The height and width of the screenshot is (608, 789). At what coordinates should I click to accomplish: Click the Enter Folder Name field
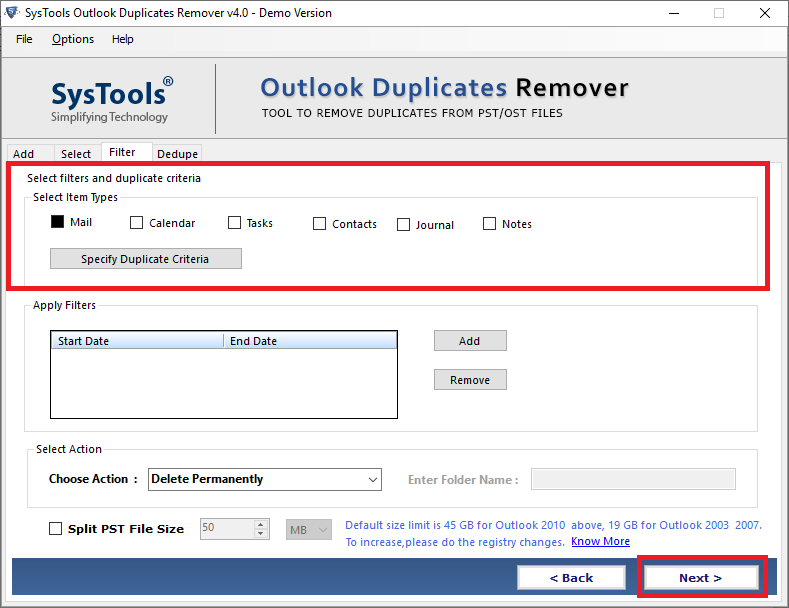(x=633, y=479)
